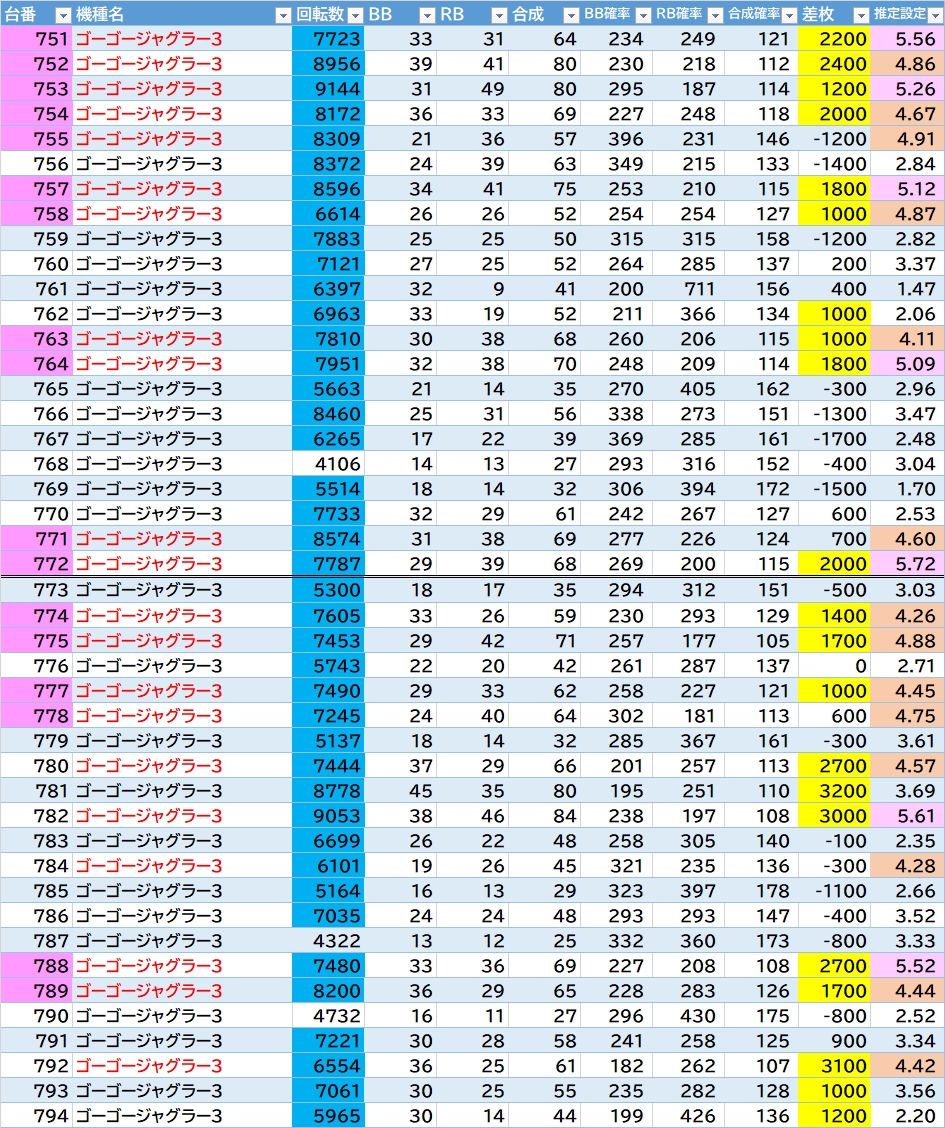Select machine number cell 772
The width and height of the screenshot is (945, 1128).
(x=37, y=564)
